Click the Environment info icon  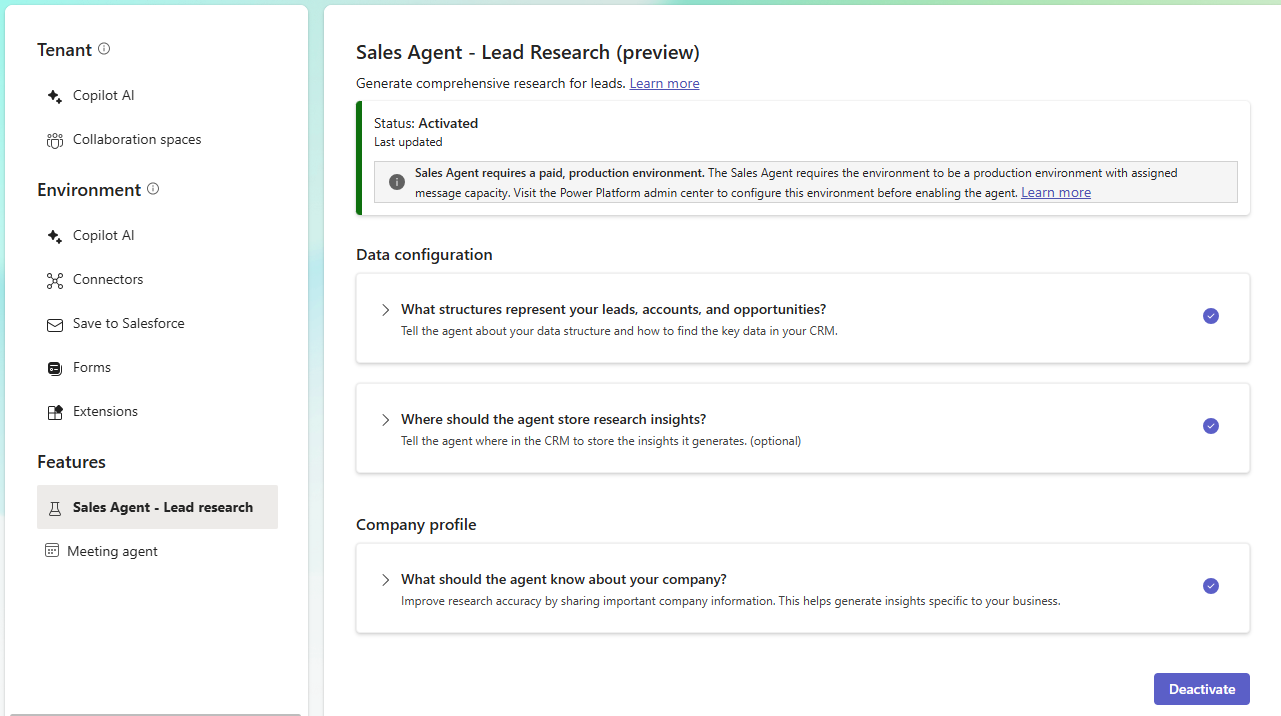(x=153, y=189)
